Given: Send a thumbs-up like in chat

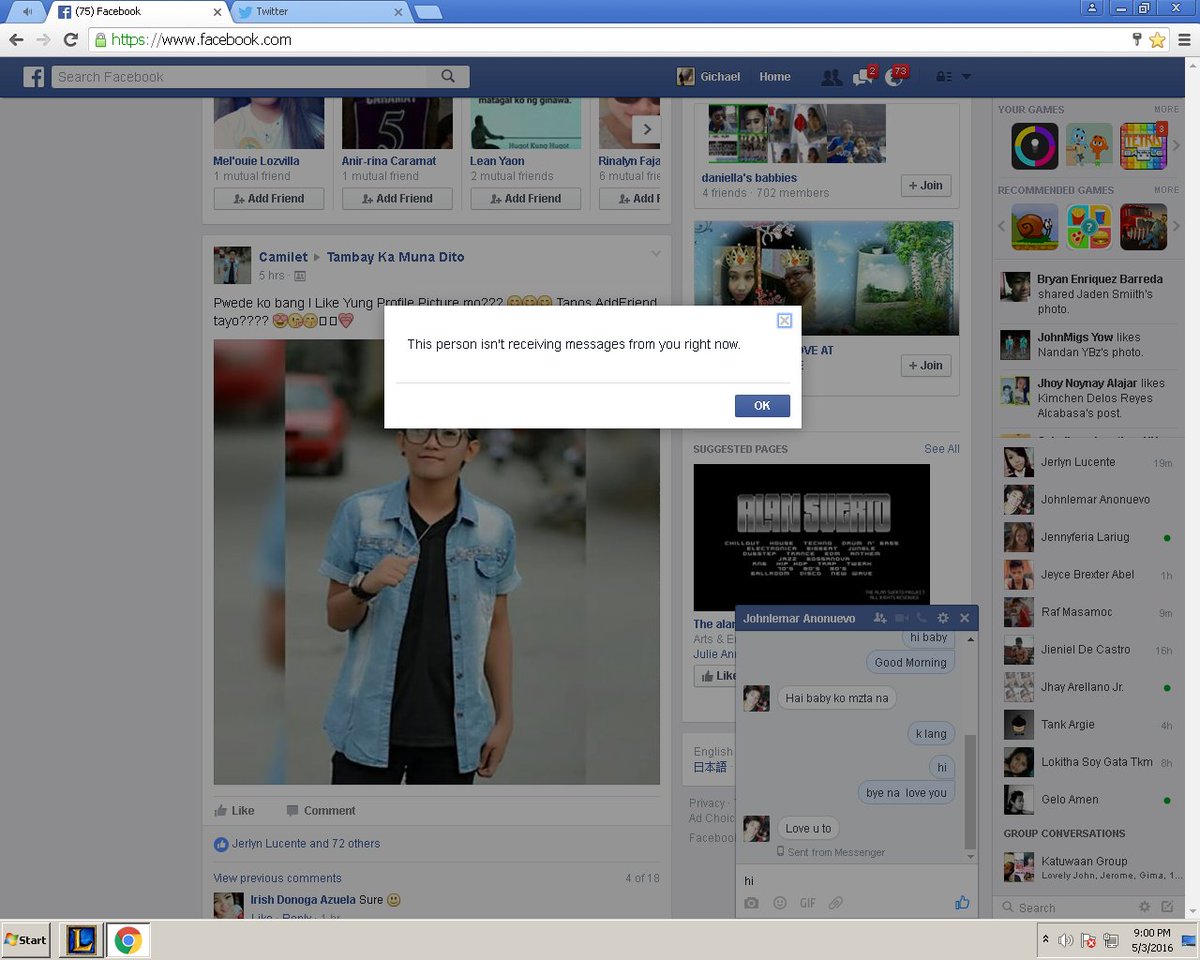Looking at the screenshot, I should point(962,902).
